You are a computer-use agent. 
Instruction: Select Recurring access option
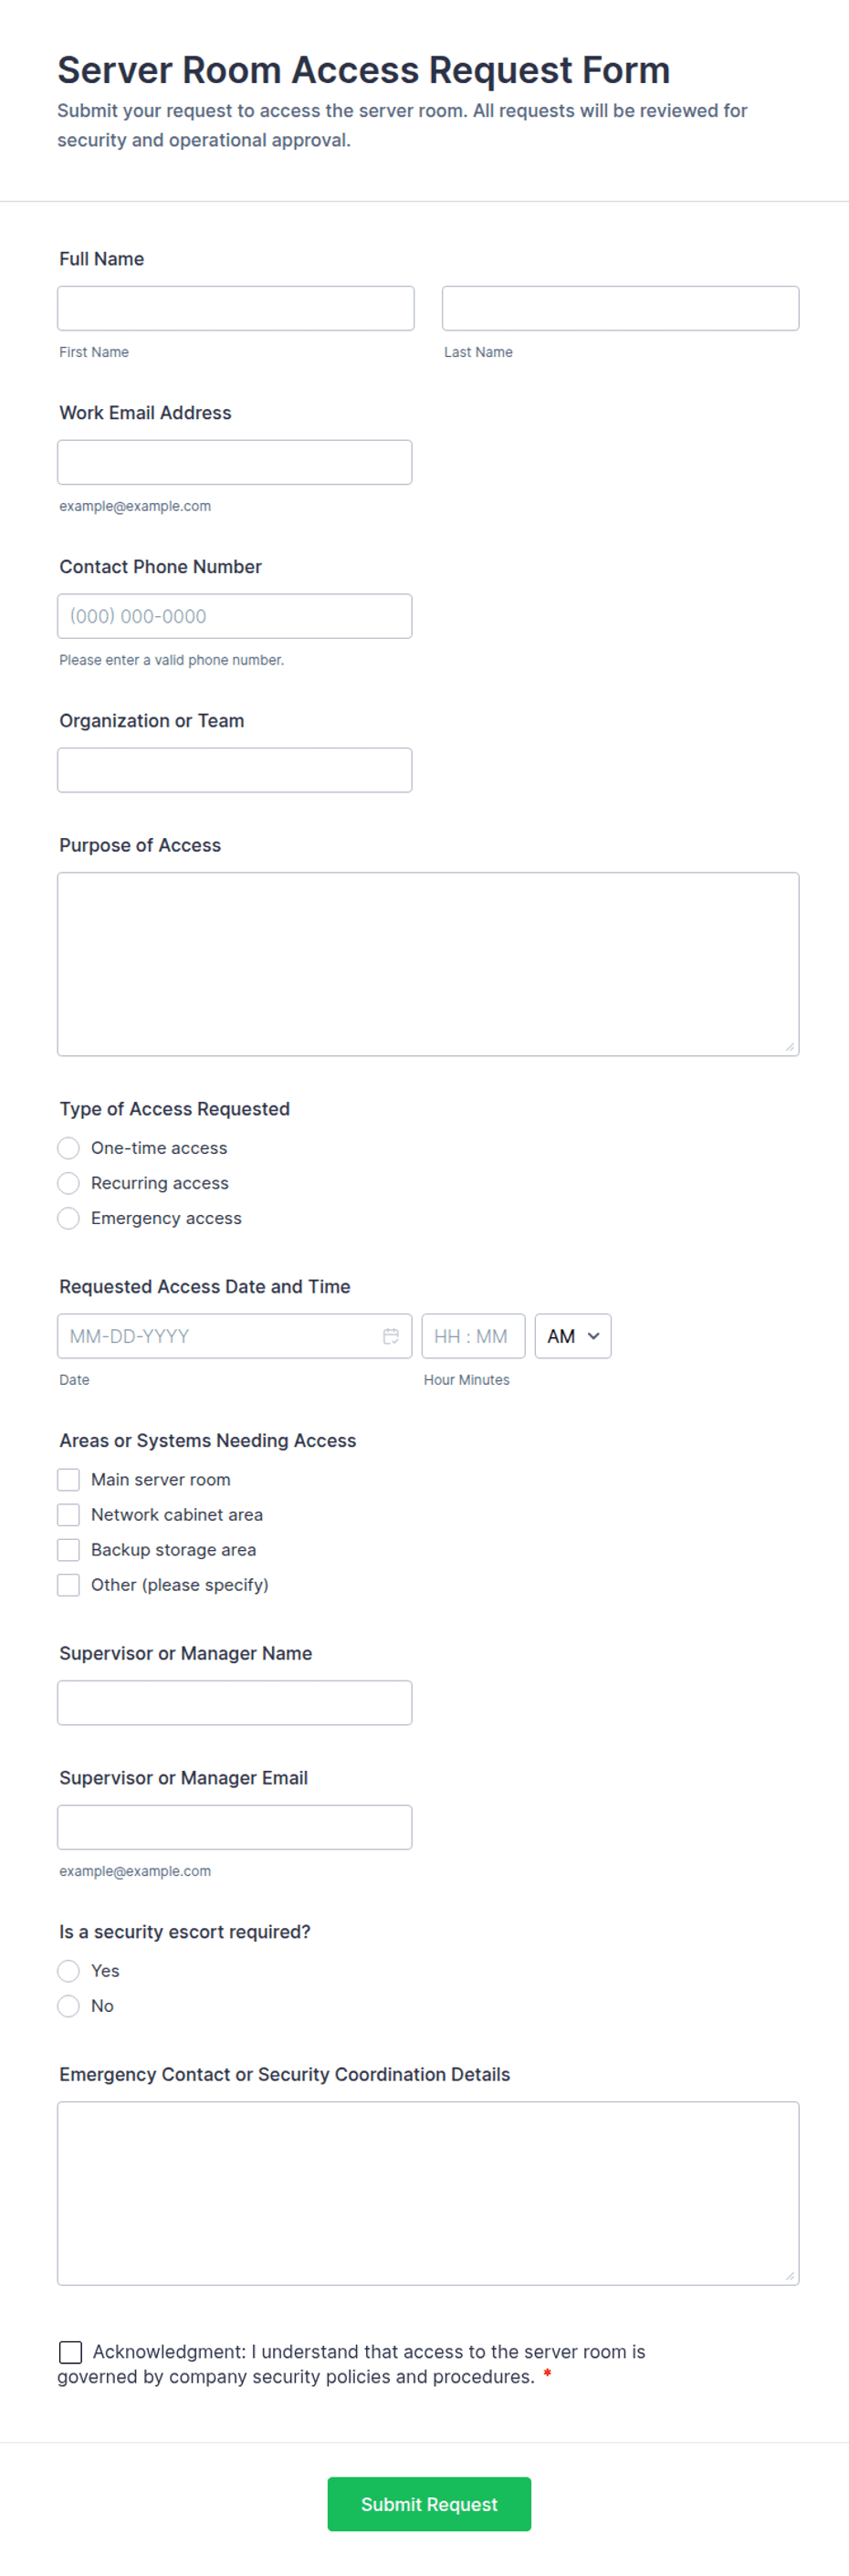pyautogui.click(x=68, y=1183)
